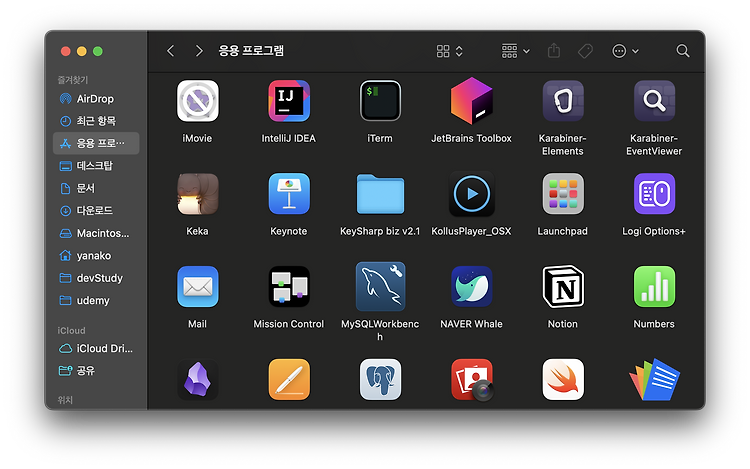
Task: Select the Launchpad icon
Action: tap(563, 194)
